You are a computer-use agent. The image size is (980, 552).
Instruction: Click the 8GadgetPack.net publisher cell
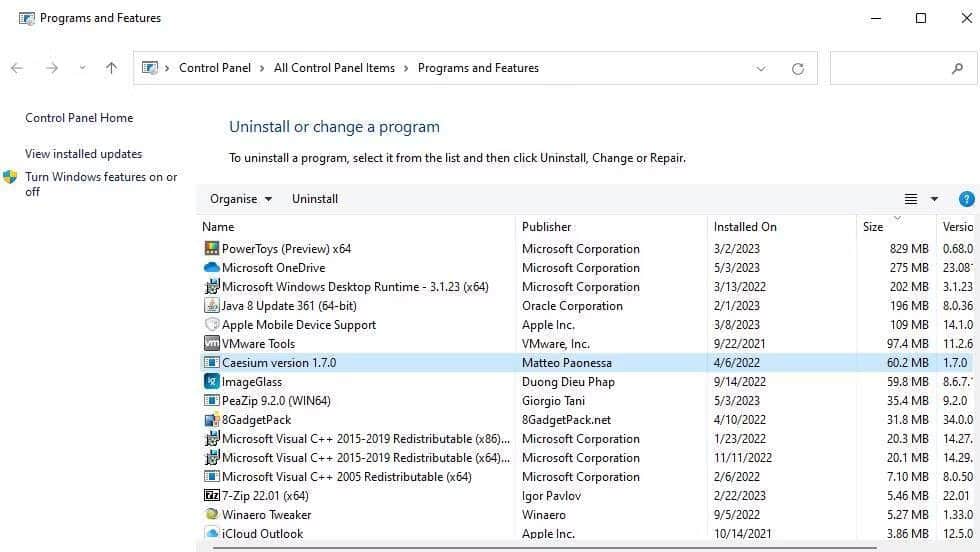point(566,419)
